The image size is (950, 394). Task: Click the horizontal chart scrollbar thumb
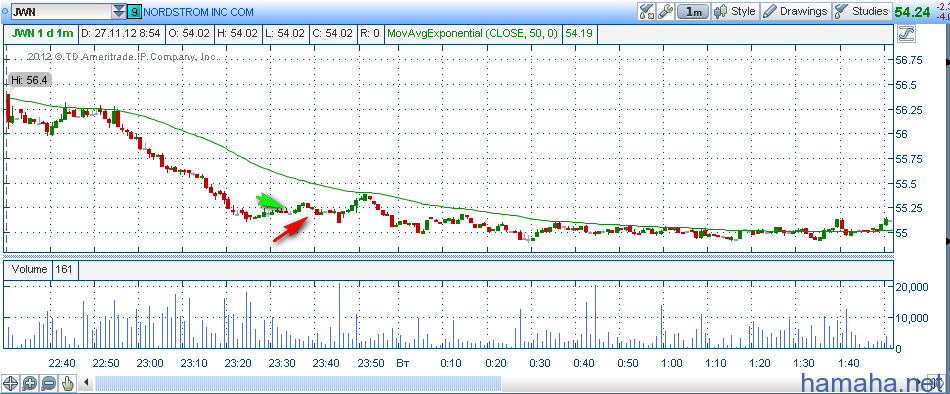pos(298,383)
